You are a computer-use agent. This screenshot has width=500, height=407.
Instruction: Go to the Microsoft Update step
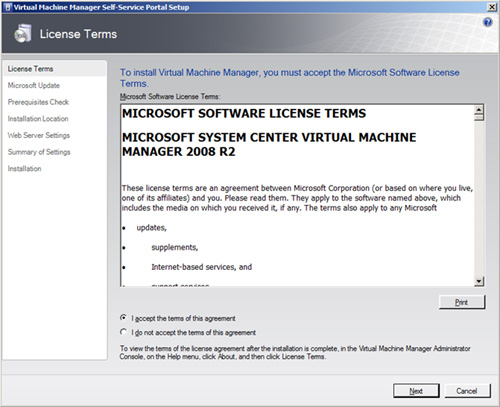pyautogui.click(x=34, y=85)
